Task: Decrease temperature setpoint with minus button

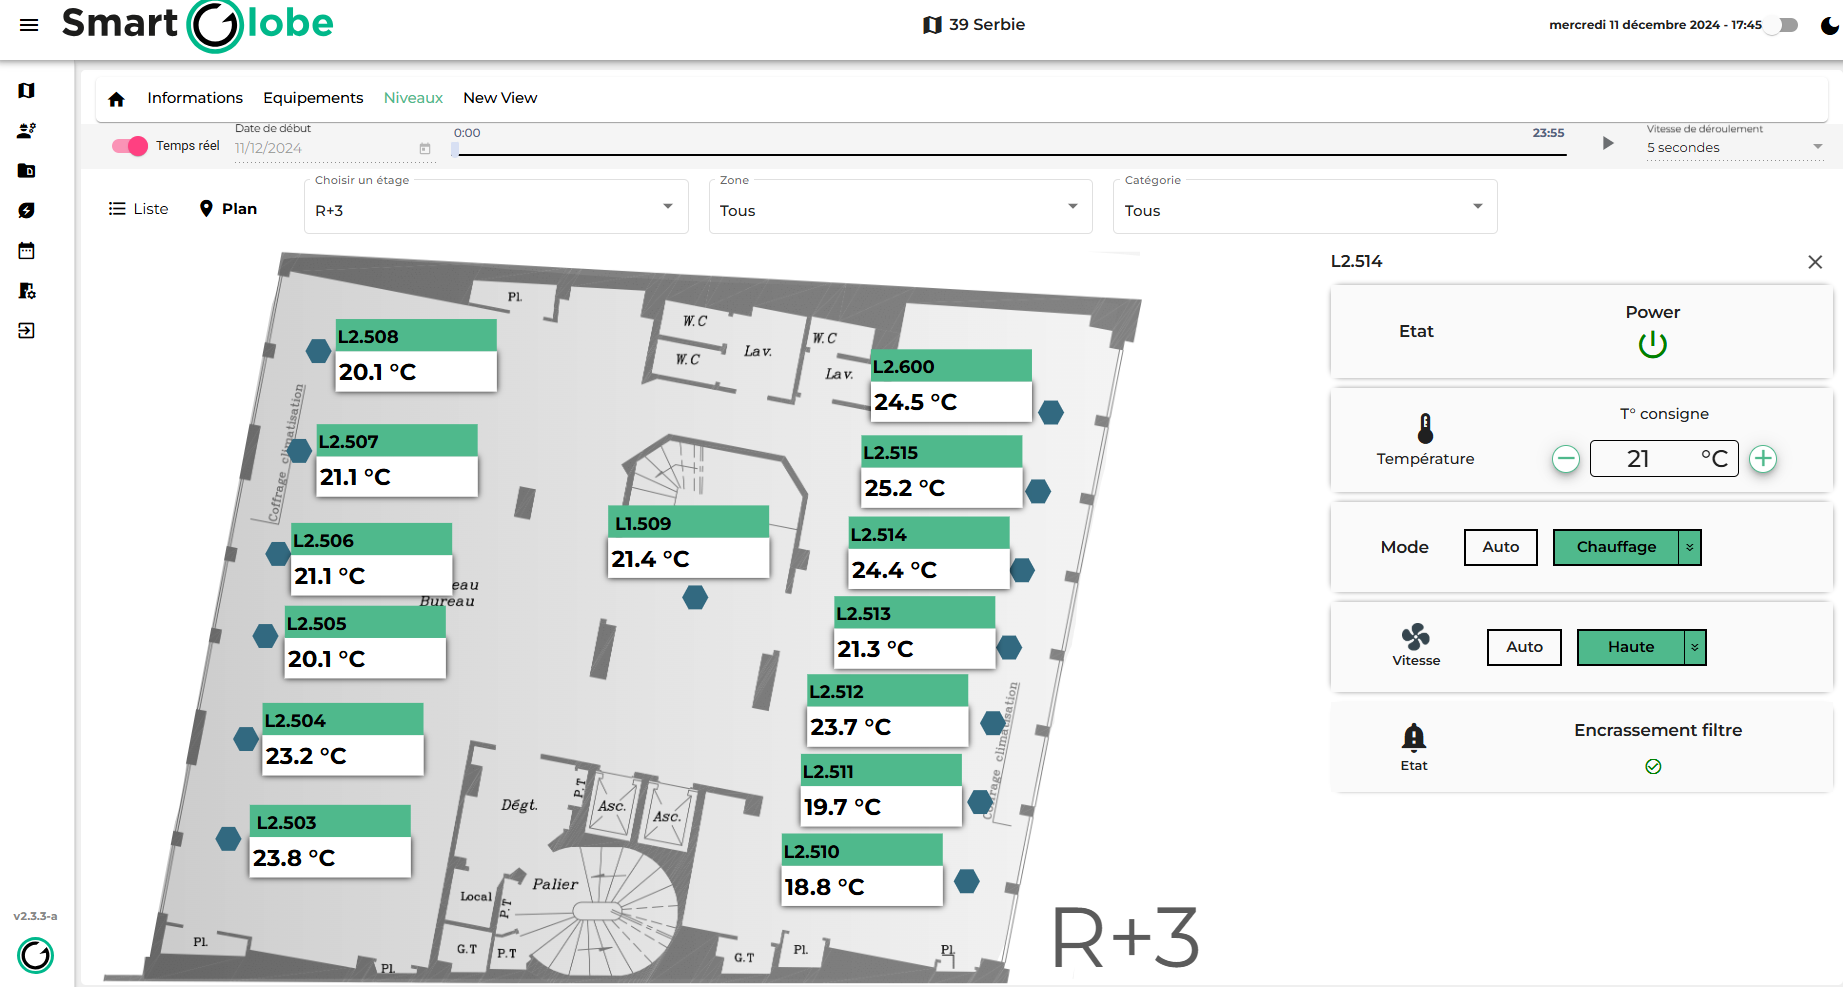Action: point(1566,459)
